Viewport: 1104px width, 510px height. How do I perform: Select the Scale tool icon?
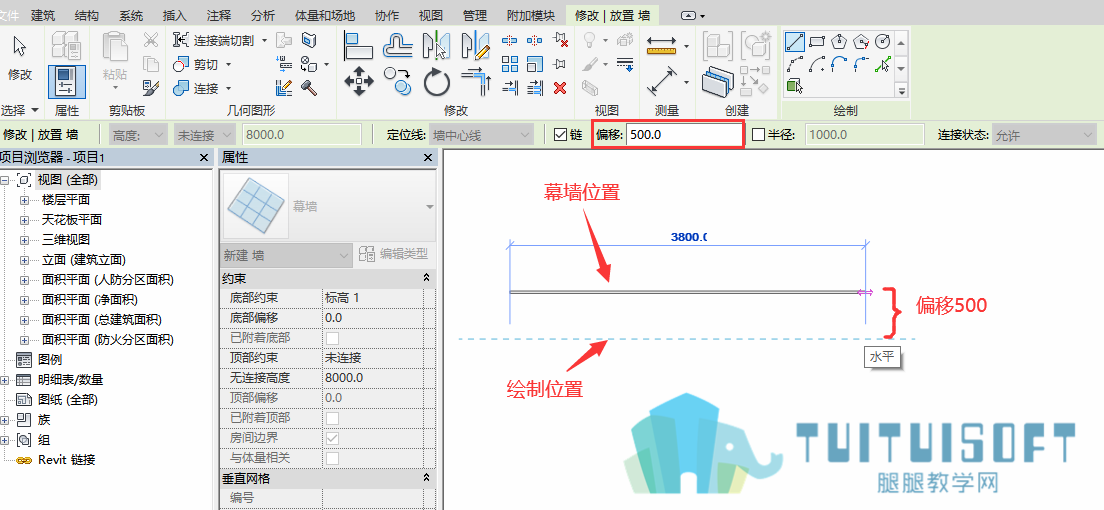(x=535, y=64)
